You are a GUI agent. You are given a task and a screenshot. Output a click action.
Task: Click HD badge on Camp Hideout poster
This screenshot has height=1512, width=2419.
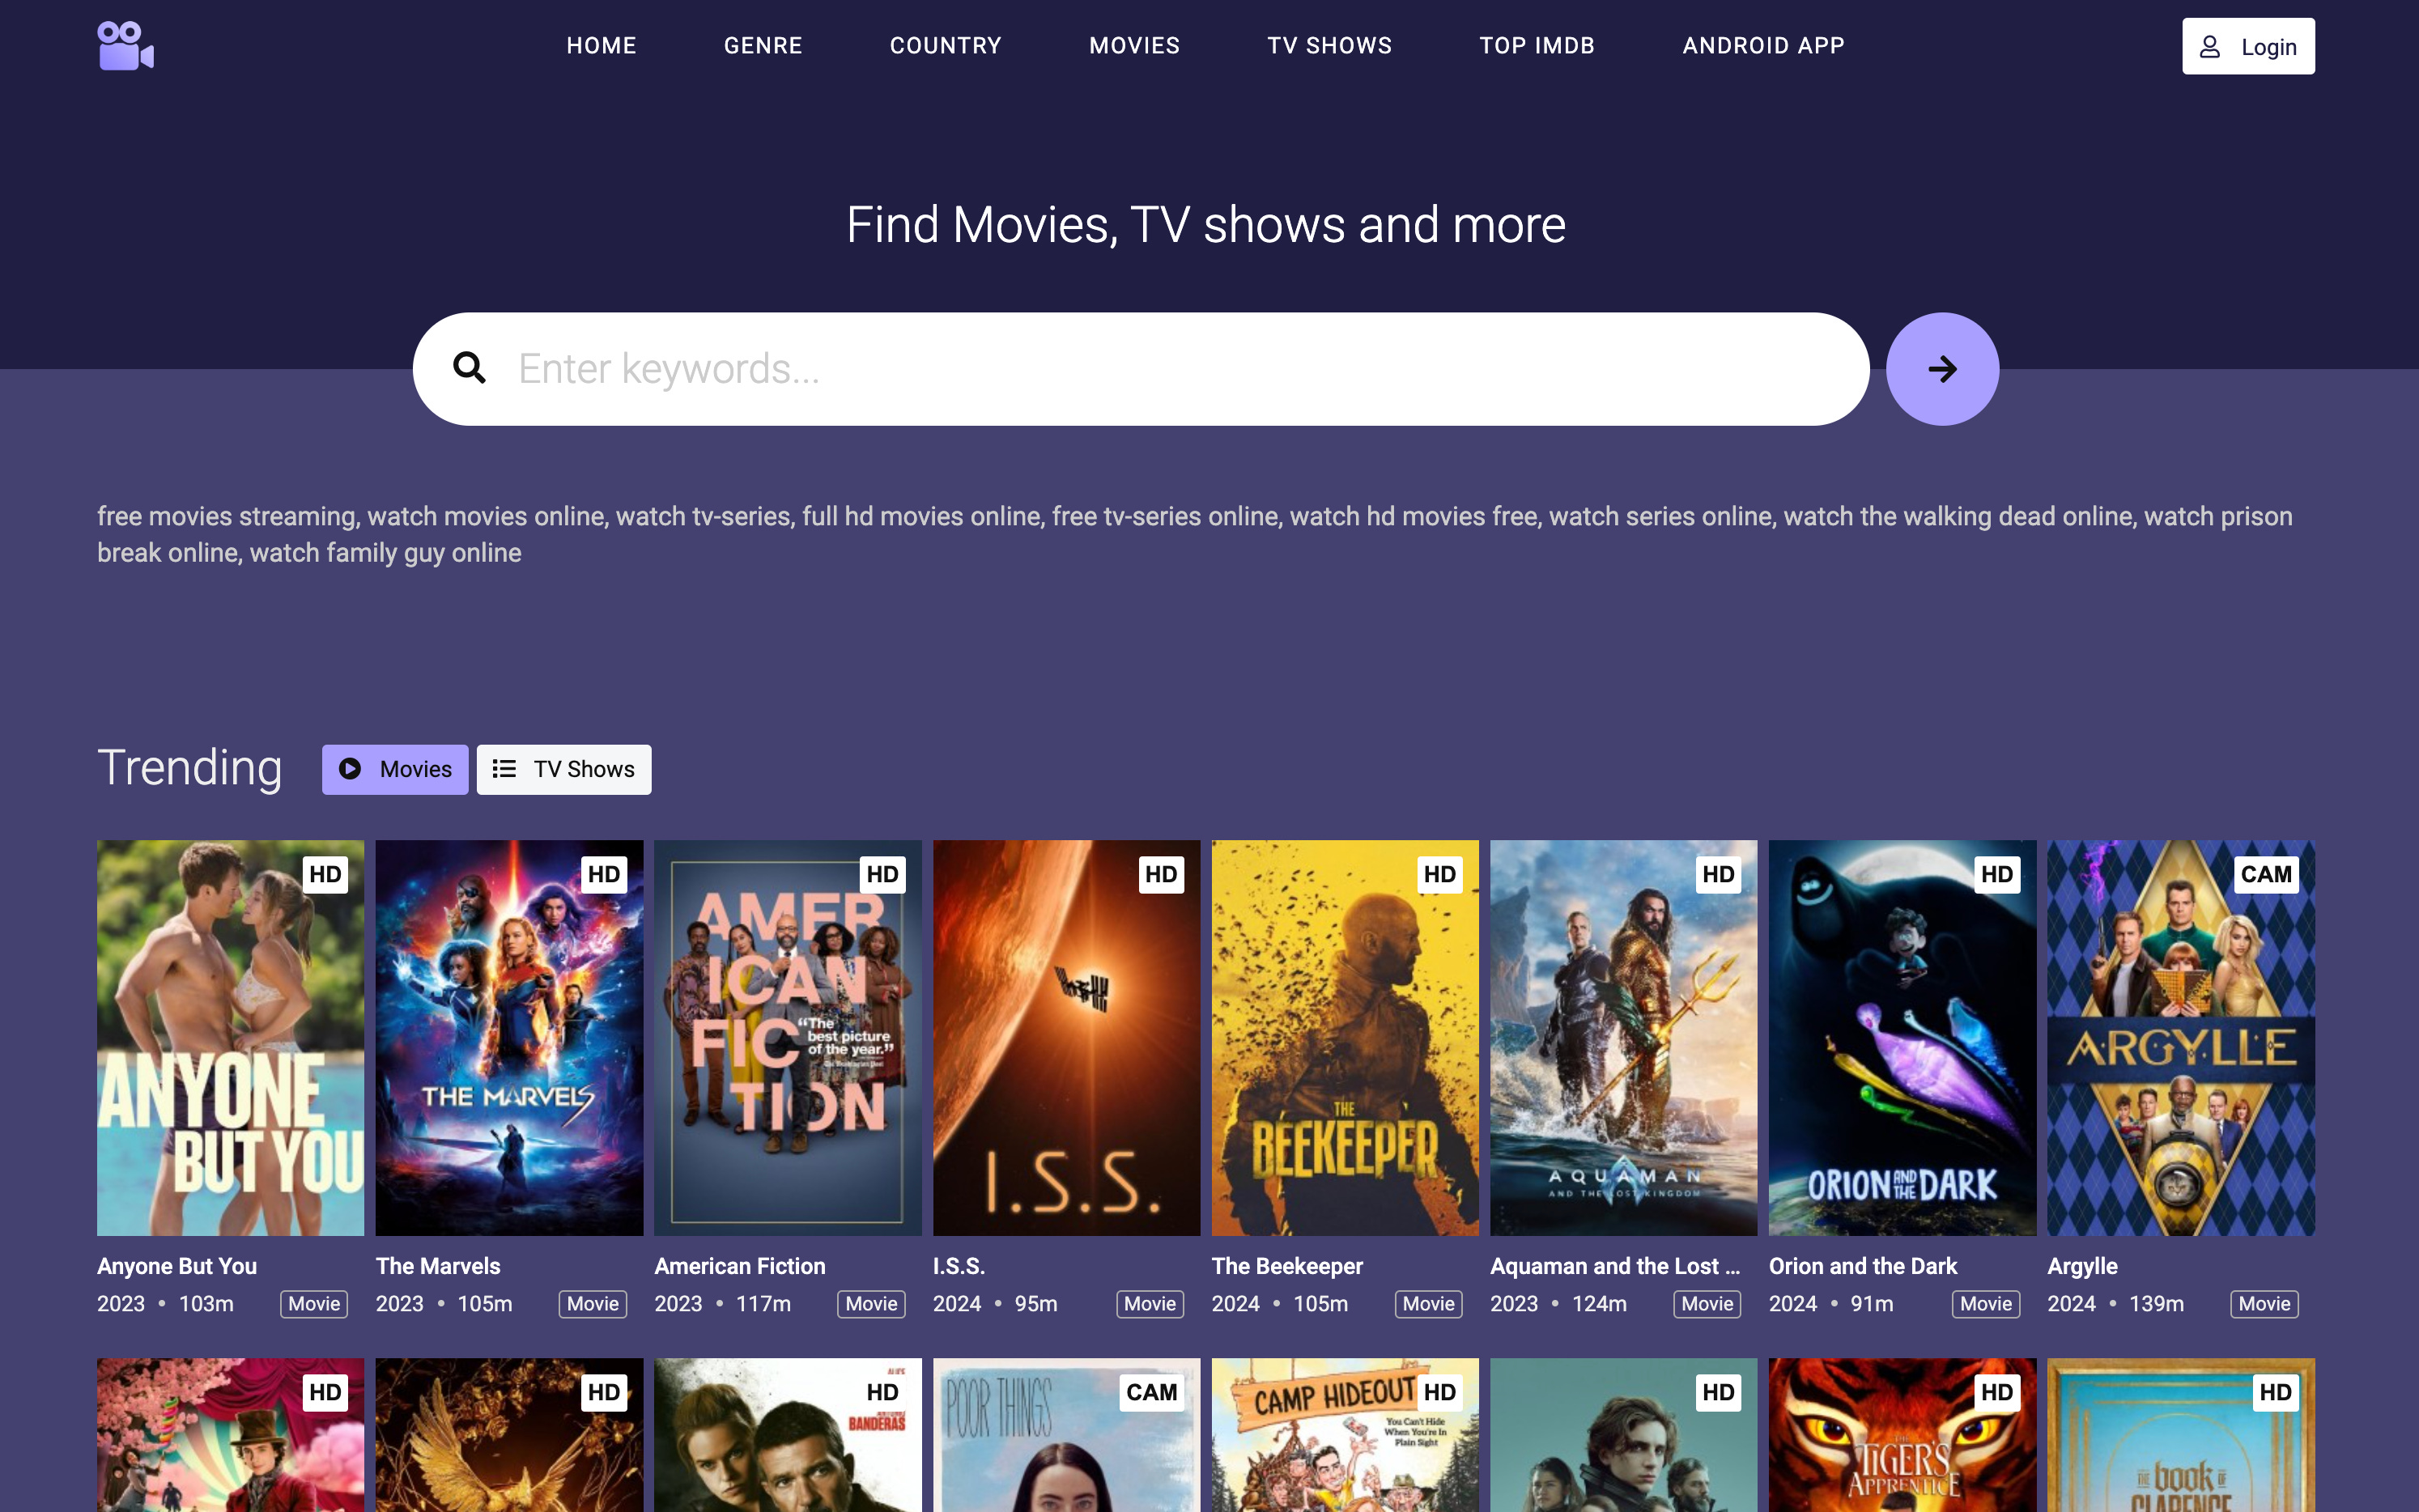point(1440,1392)
